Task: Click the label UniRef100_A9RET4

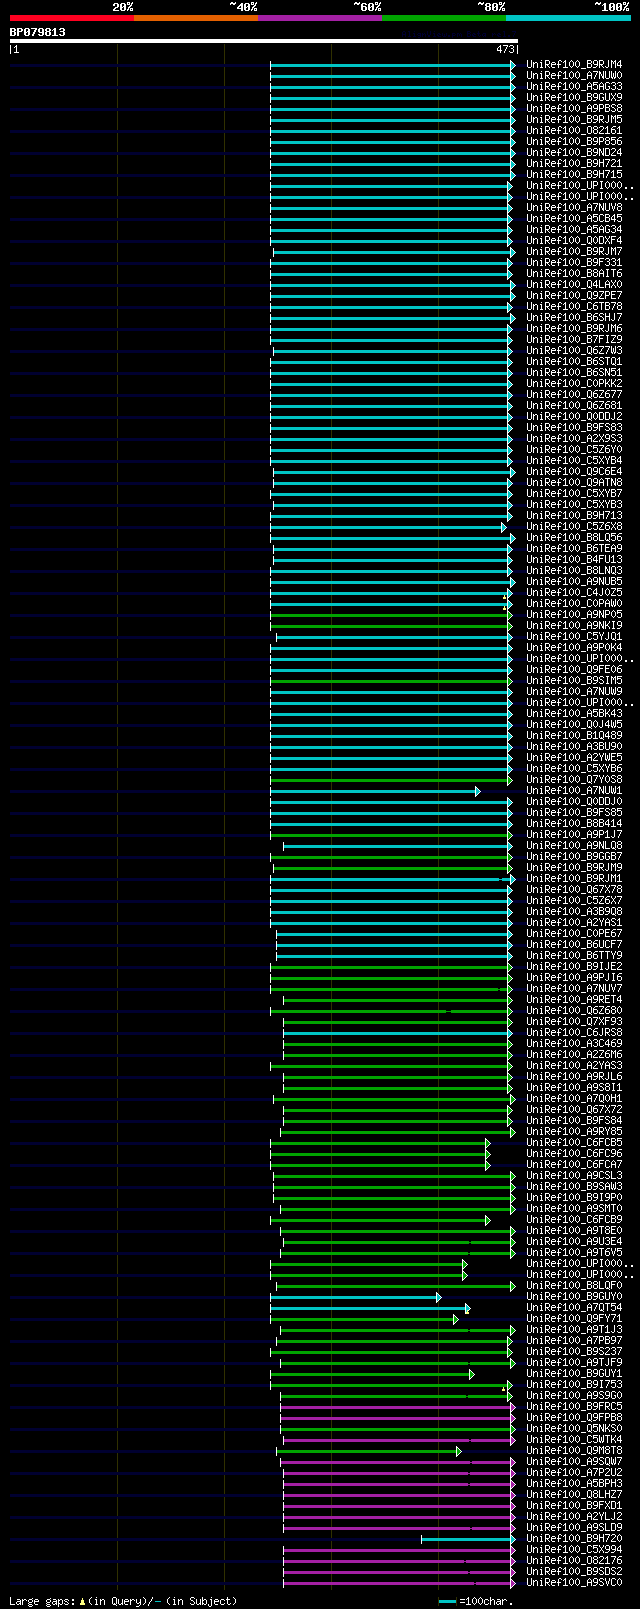Action: click(x=574, y=1000)
